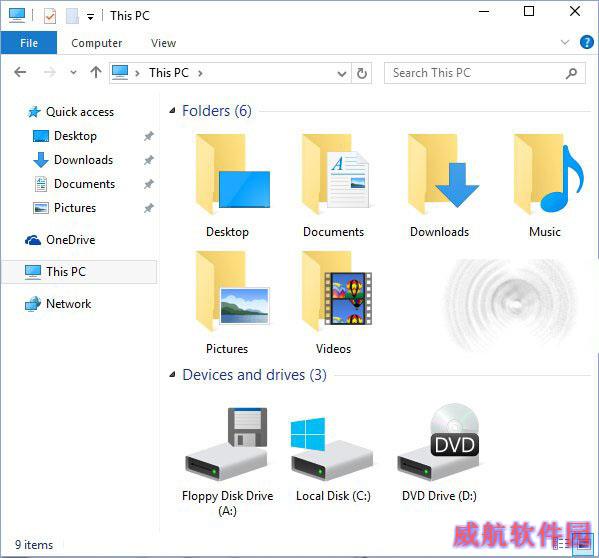The width and height of the screenshot is (599, 558).
Task: Click the refresh button beside address bar
Action: pos(362,73)
